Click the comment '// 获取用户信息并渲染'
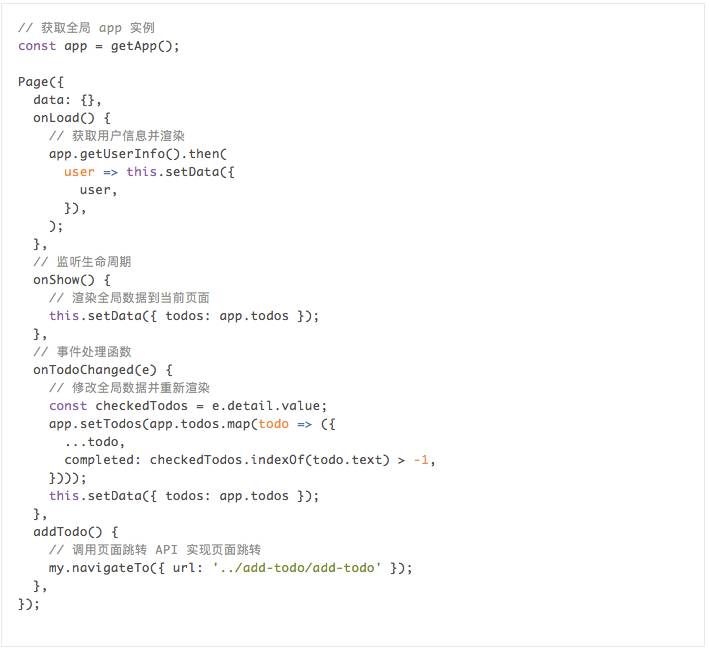The image size is (709, 649). click(117, 136)
